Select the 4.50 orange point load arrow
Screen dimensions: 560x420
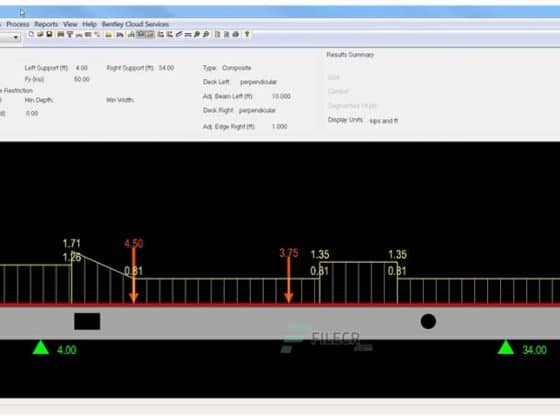pyautogui.click(x=134, y=275)
